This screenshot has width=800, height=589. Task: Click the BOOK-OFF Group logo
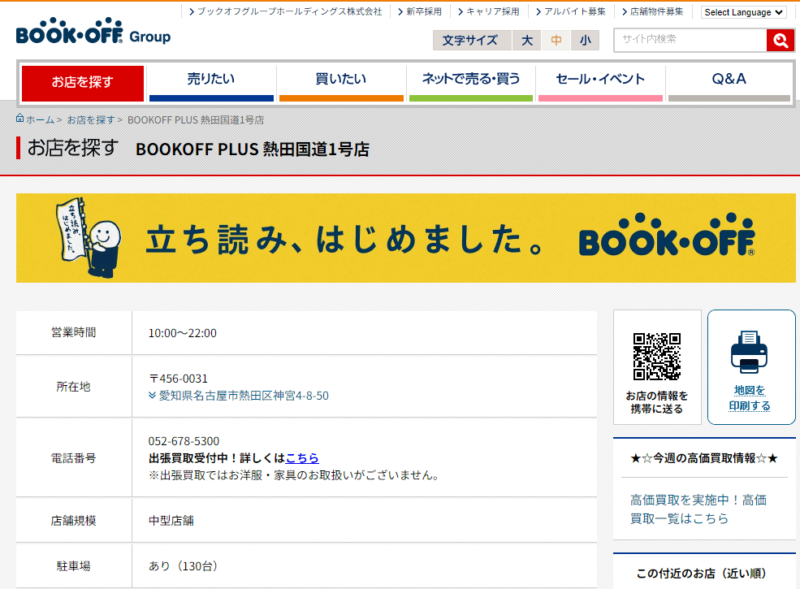point(93,32)
